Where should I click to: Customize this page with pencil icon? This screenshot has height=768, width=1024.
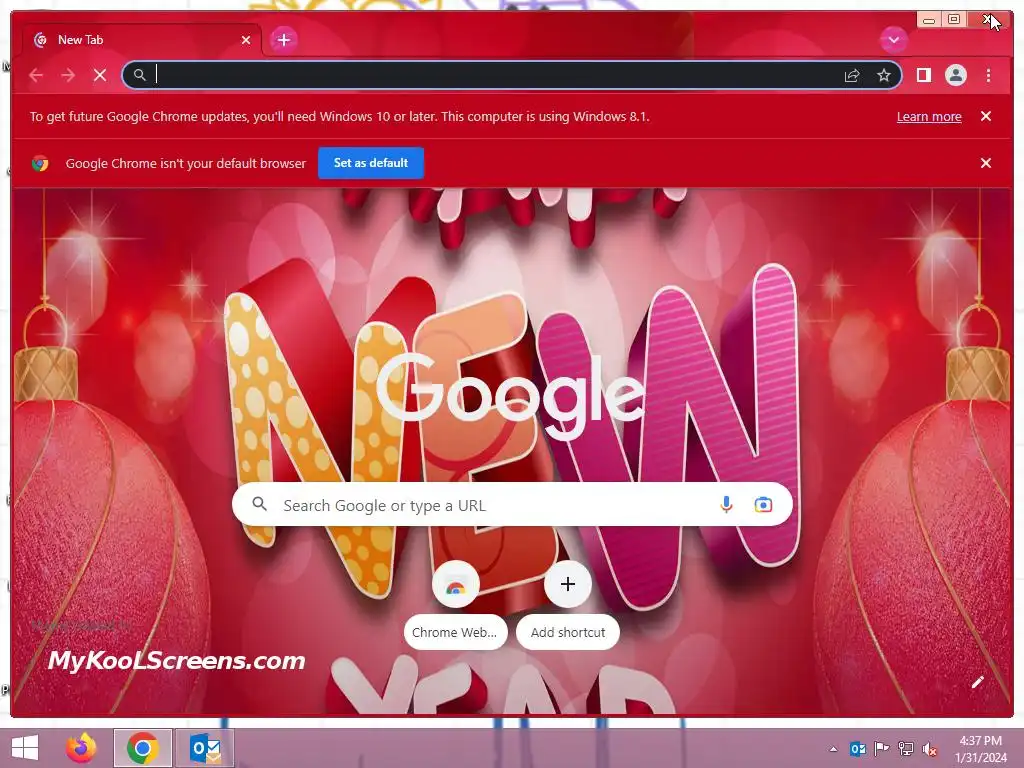pos(977,682)
